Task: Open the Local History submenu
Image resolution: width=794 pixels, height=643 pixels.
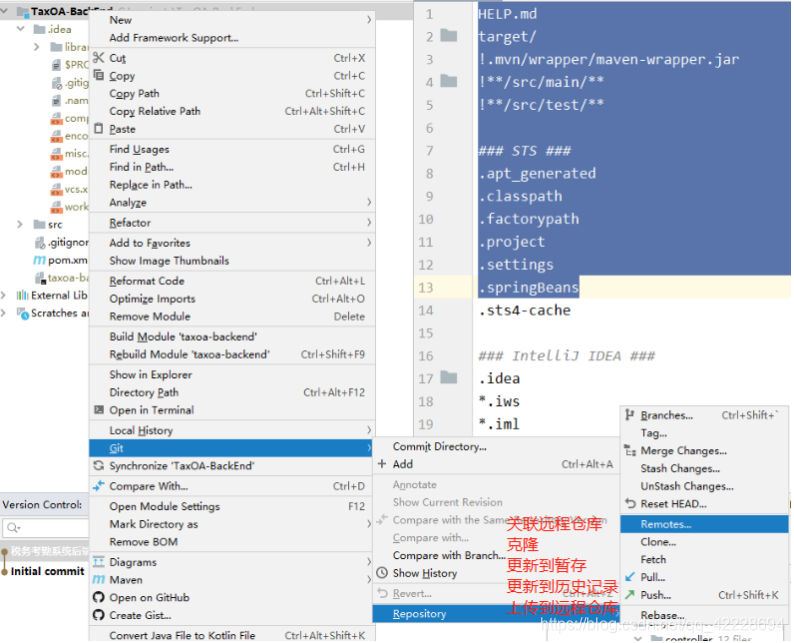Action: click(x=232, y=430)
